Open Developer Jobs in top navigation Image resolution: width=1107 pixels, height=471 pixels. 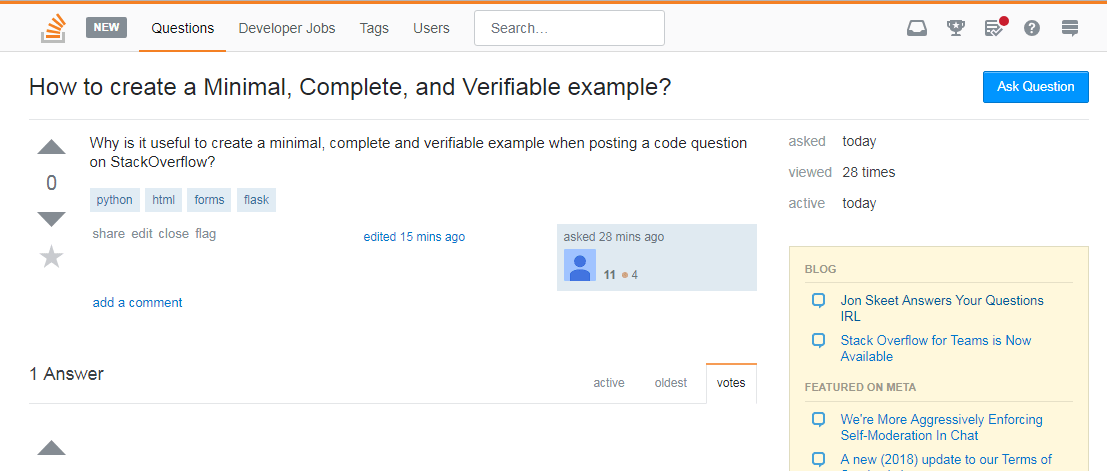pyautogui.click(x=287, y=28)
